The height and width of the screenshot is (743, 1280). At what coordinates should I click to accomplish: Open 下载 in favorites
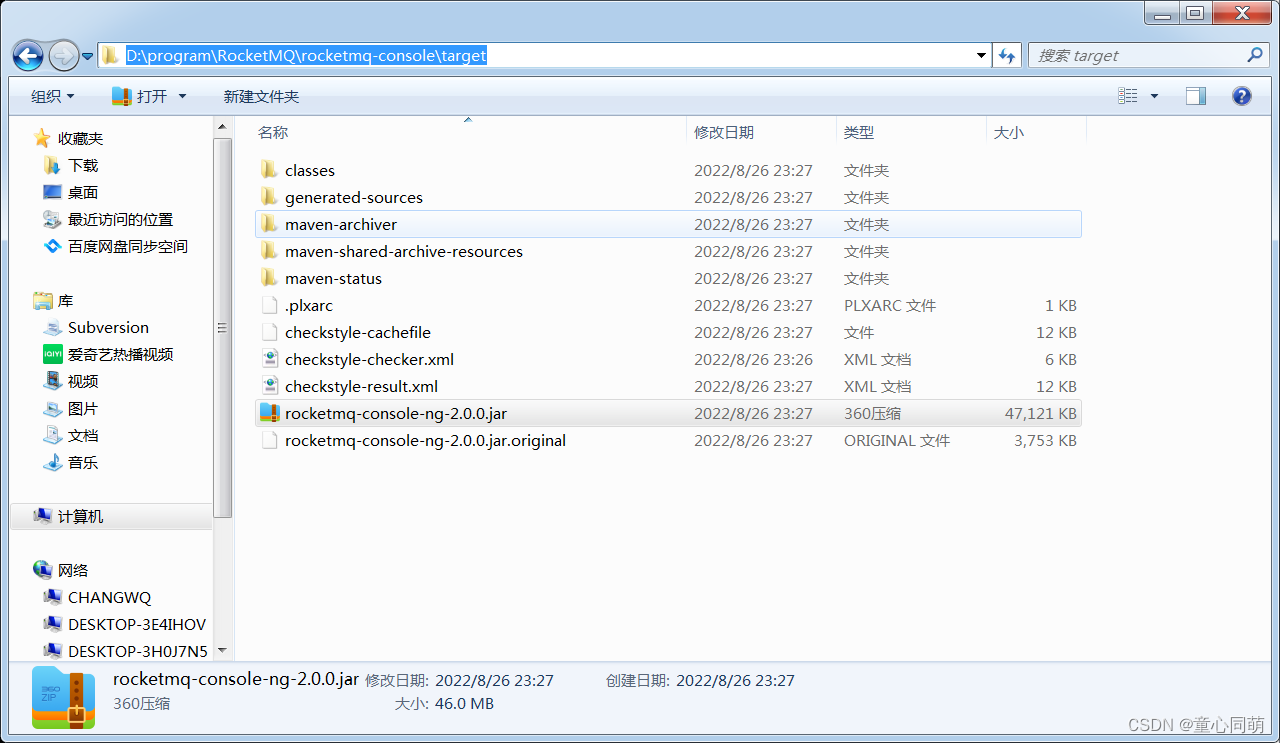click(x=83, y=165)
